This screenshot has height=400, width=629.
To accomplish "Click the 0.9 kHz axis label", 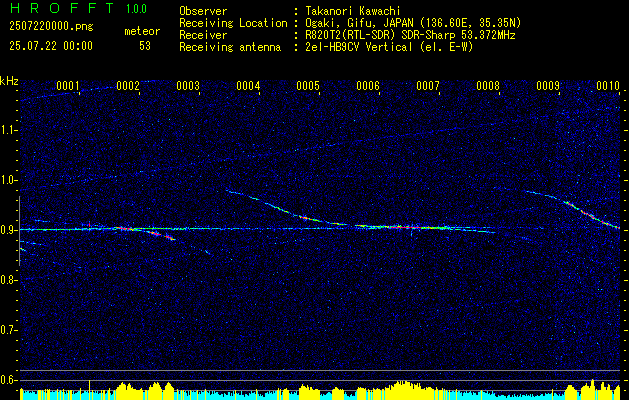I will 9,230.
